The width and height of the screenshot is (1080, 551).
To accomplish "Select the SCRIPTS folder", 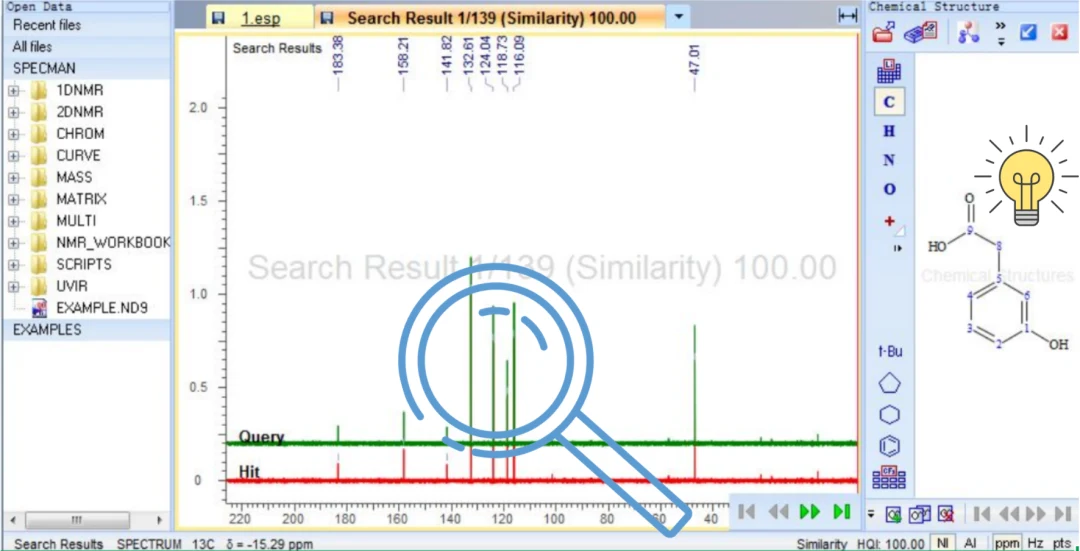I will pos(83,264).
